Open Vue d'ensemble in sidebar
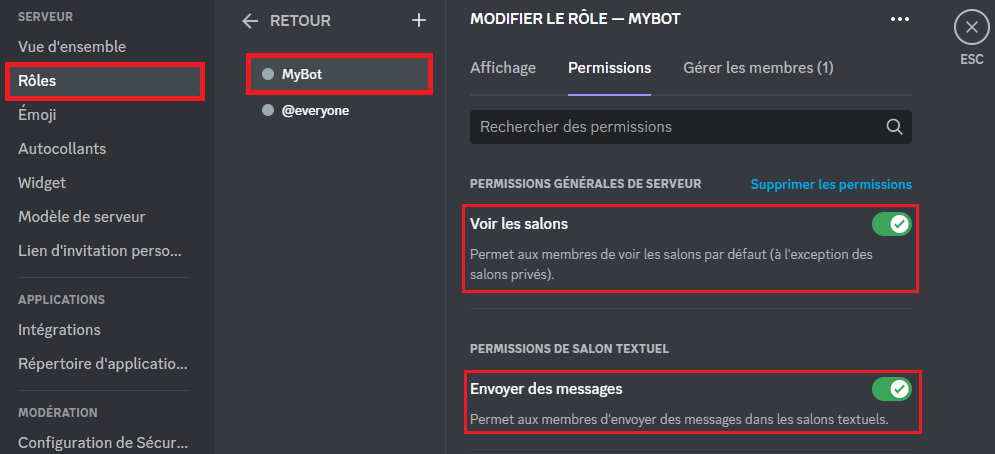Viewport: 995px width, 454px height. coord(72,47)
